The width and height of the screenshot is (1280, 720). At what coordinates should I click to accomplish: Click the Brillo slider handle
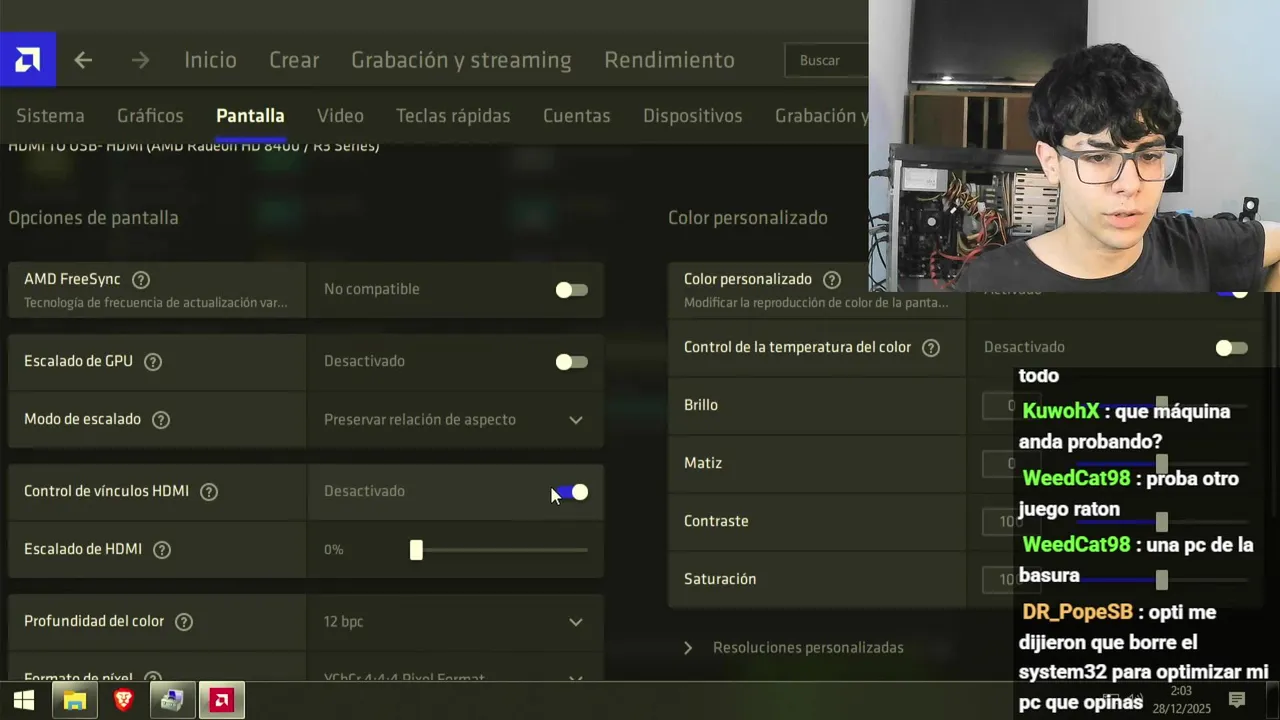pos(1161,406)
